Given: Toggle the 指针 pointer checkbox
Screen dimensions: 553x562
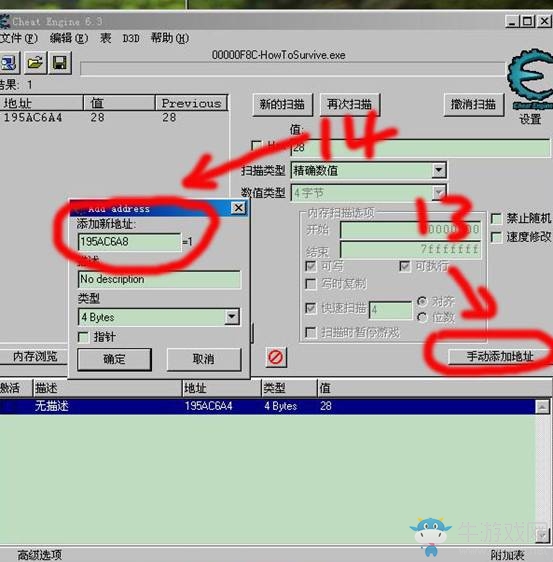Looking at the screenshot, I should point(83,337).
